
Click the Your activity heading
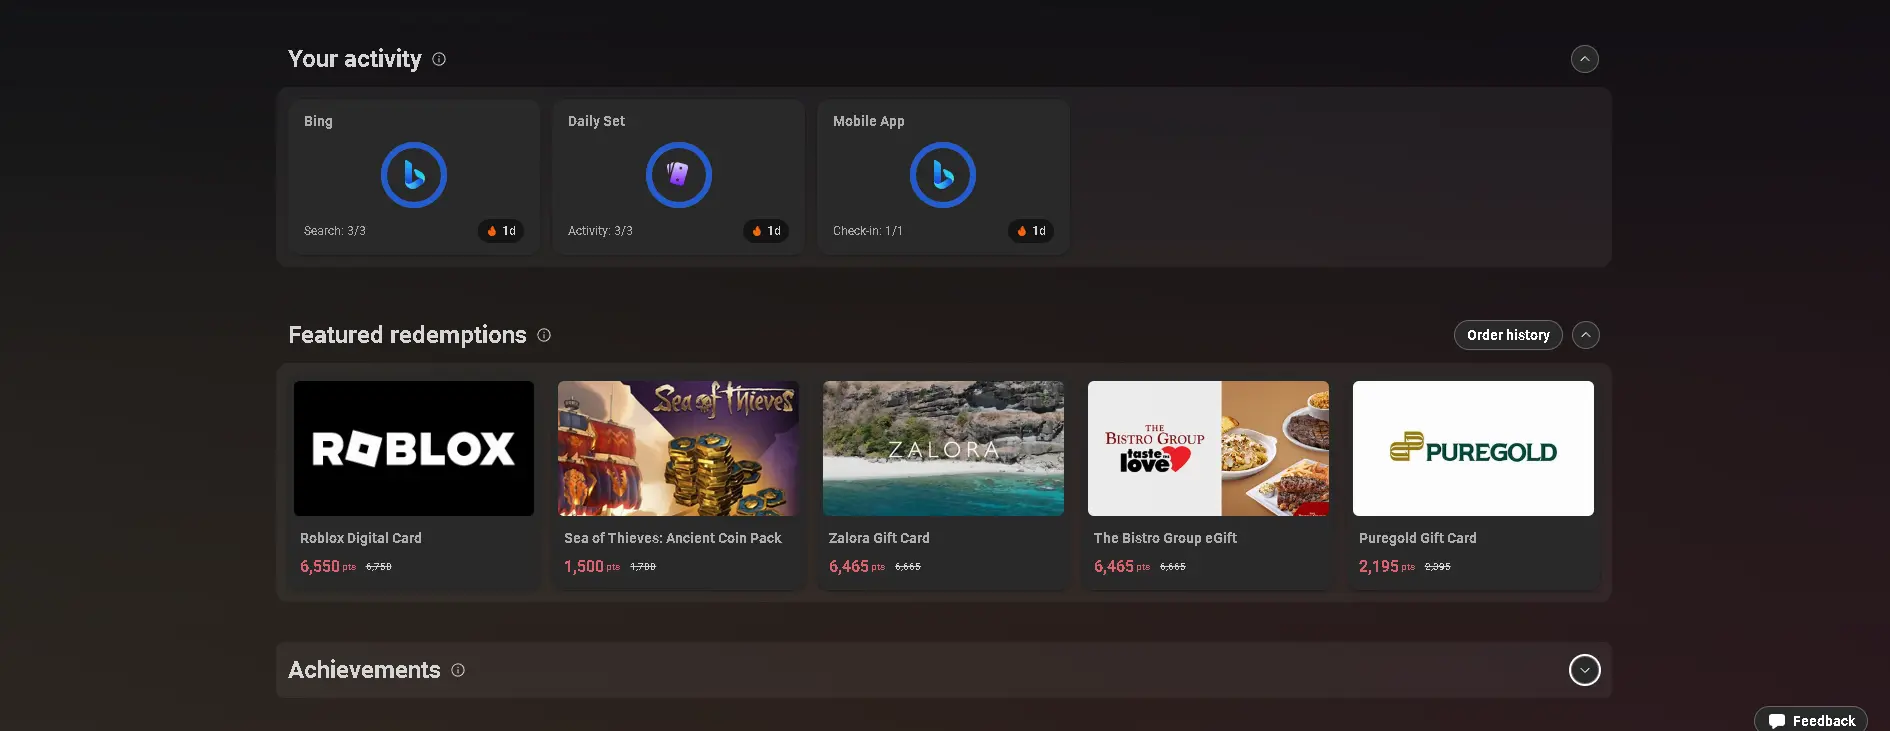(x=355, y=59)
